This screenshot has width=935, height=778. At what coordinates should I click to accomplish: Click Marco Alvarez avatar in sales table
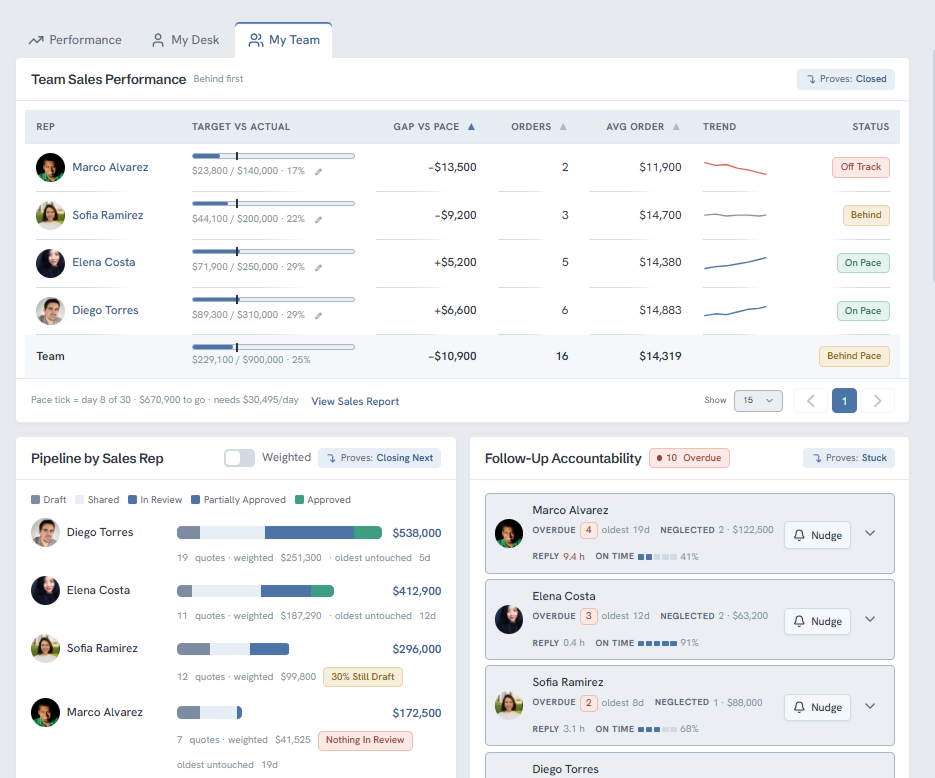click(x=50, y=168)
